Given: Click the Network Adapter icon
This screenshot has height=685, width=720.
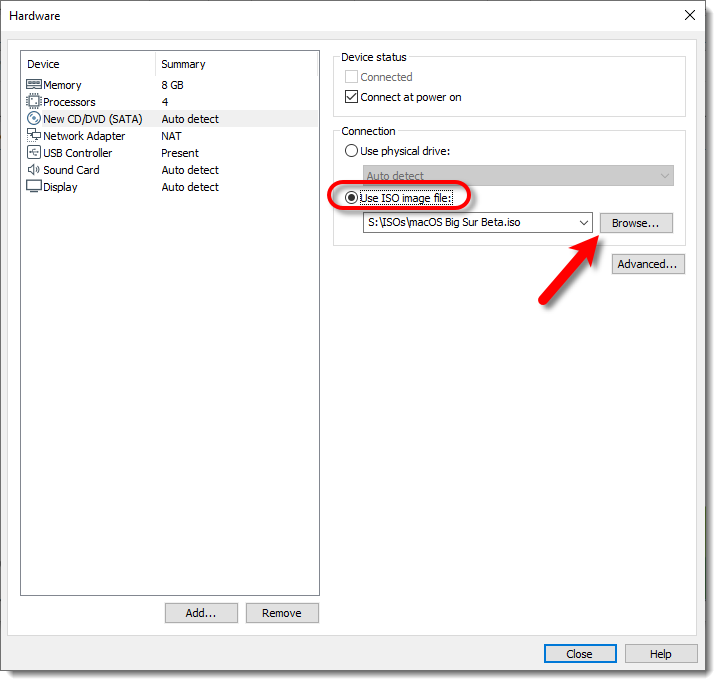Looking at the screenshot, I should tap(33, 136).
